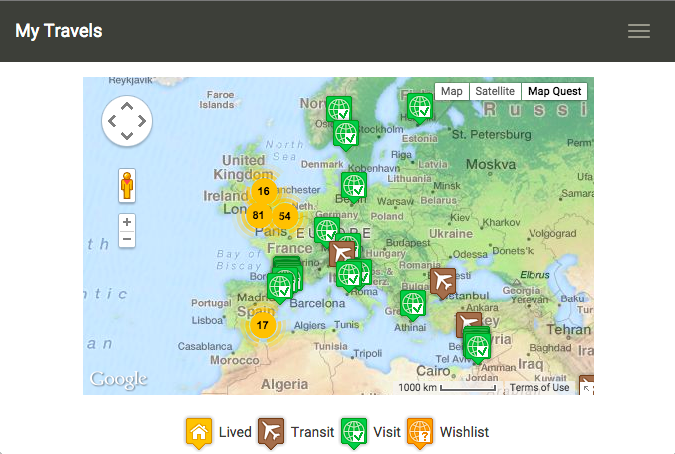Screen dimensions: 675x454
Task: Click the Transit legend label
Action: (x=313, y=432)
